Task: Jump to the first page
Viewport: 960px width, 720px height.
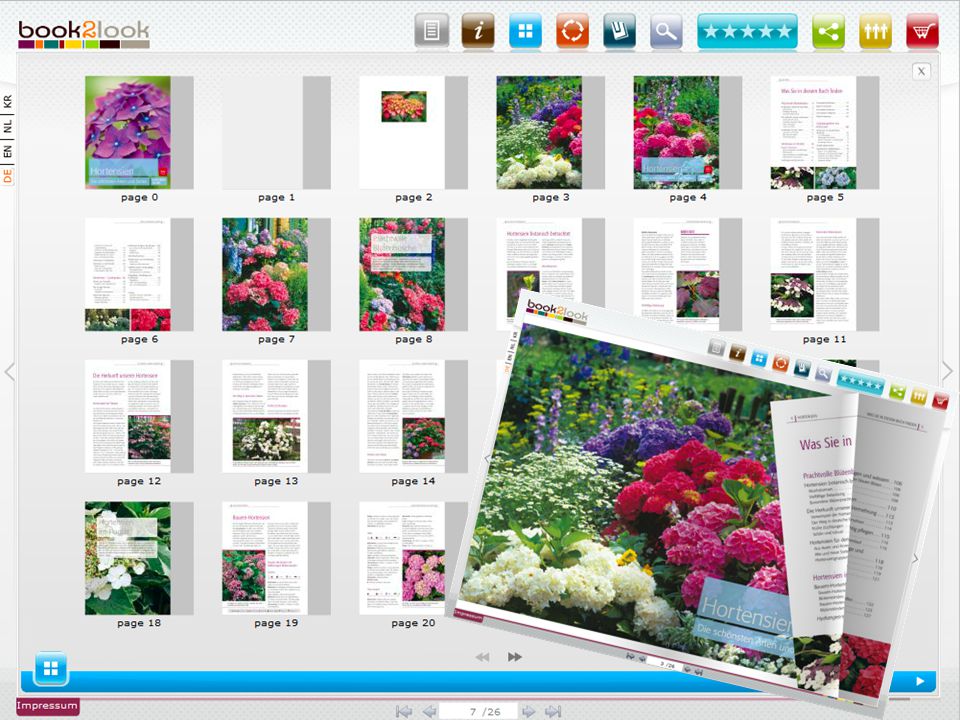Action: [403, 711]
